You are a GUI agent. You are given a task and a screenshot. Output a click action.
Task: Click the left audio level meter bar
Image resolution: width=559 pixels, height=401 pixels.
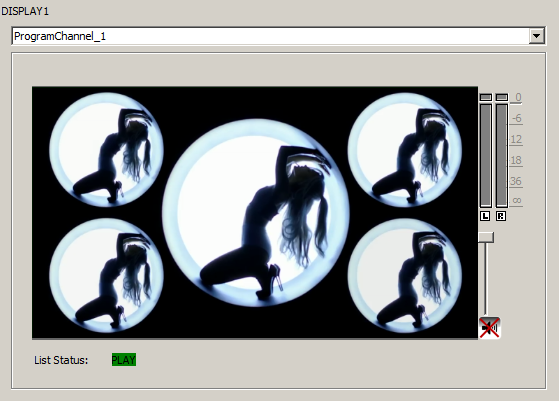486,155
